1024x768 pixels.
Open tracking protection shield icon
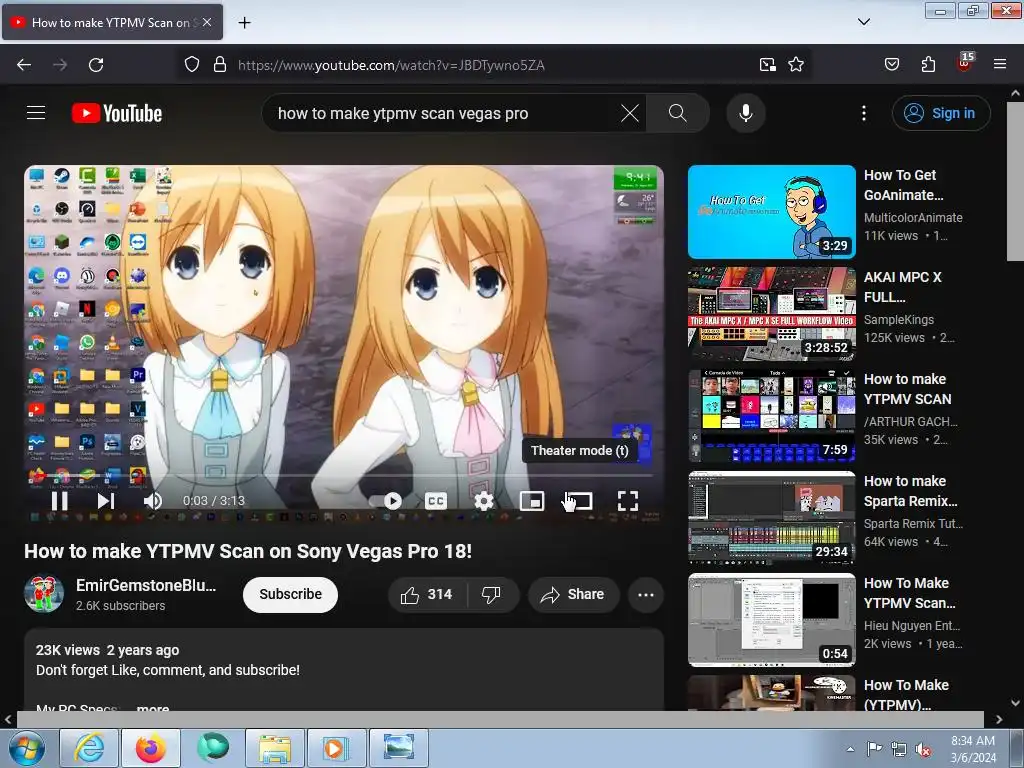pos(191,64)
